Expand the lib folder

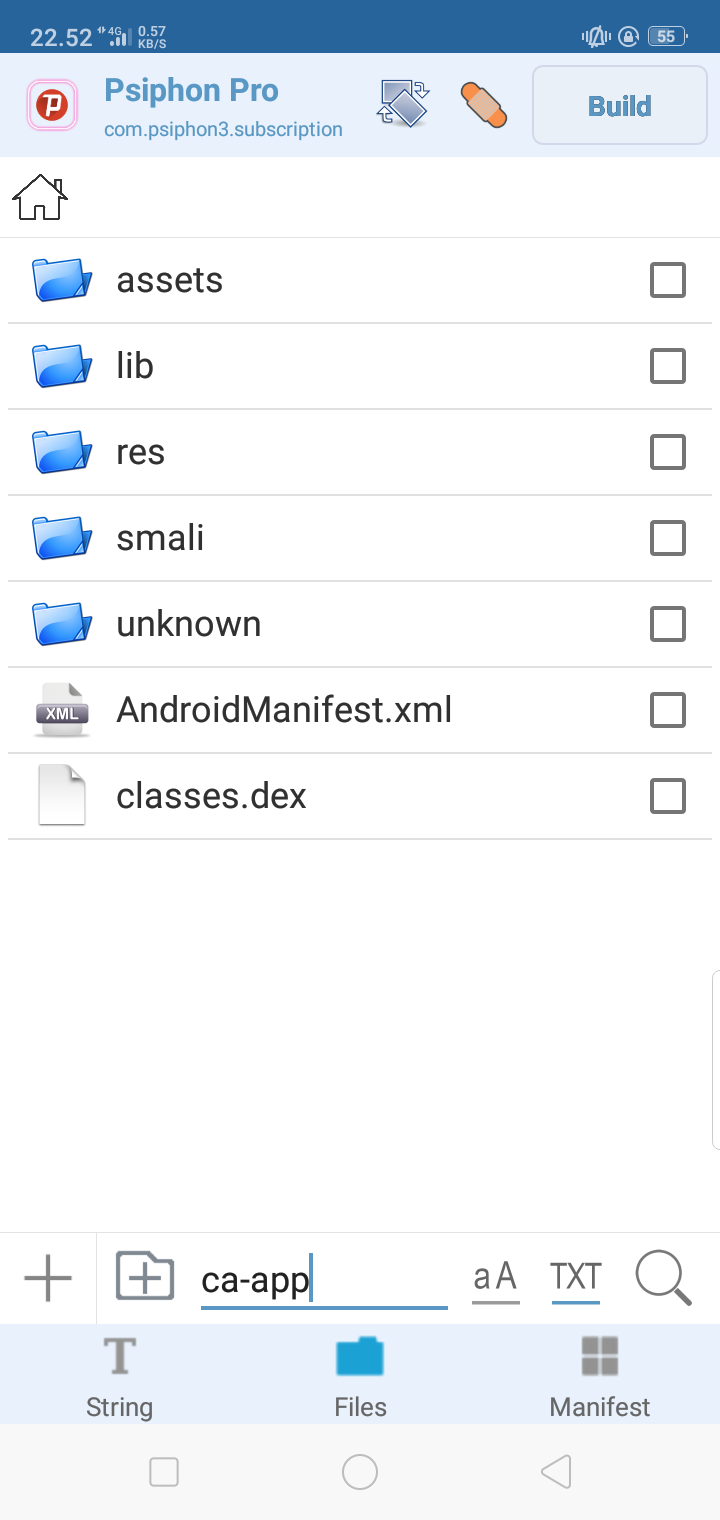click(135, 366)
